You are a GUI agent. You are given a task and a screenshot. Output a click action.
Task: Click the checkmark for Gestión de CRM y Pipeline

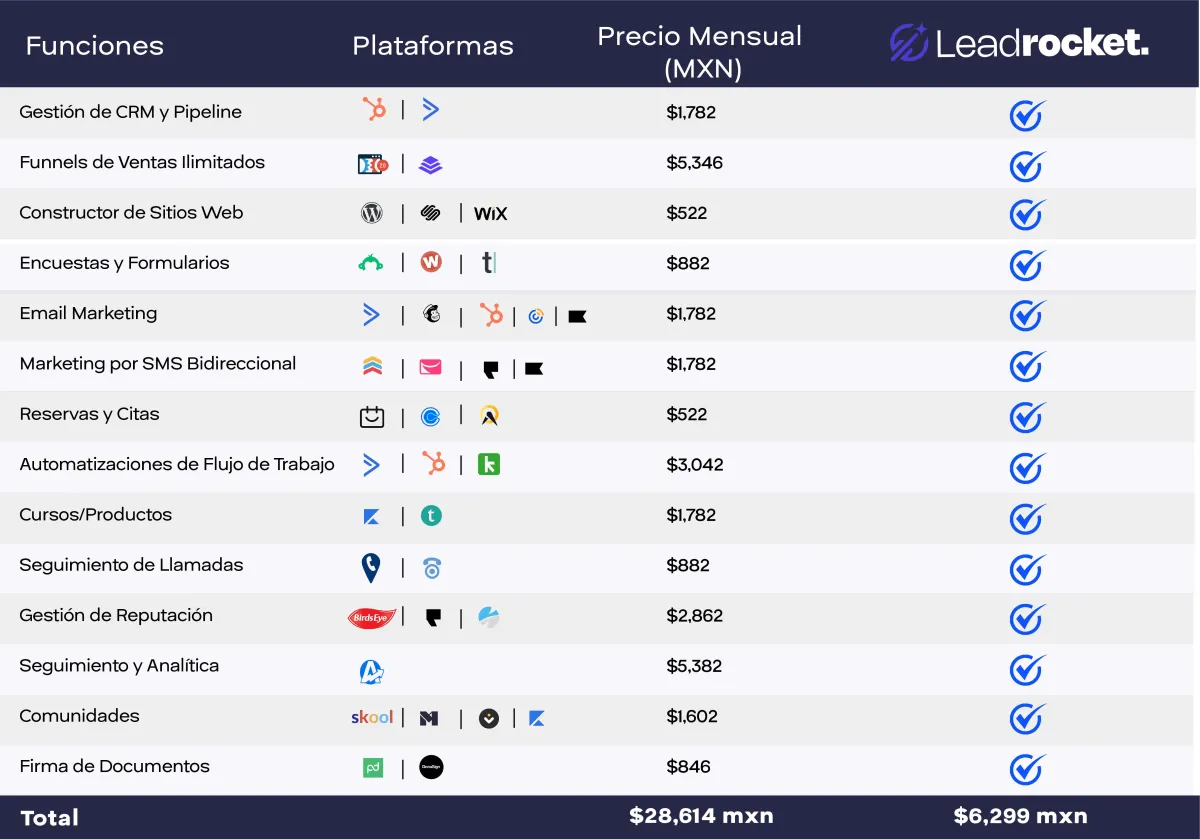[x=1027, y=115]
